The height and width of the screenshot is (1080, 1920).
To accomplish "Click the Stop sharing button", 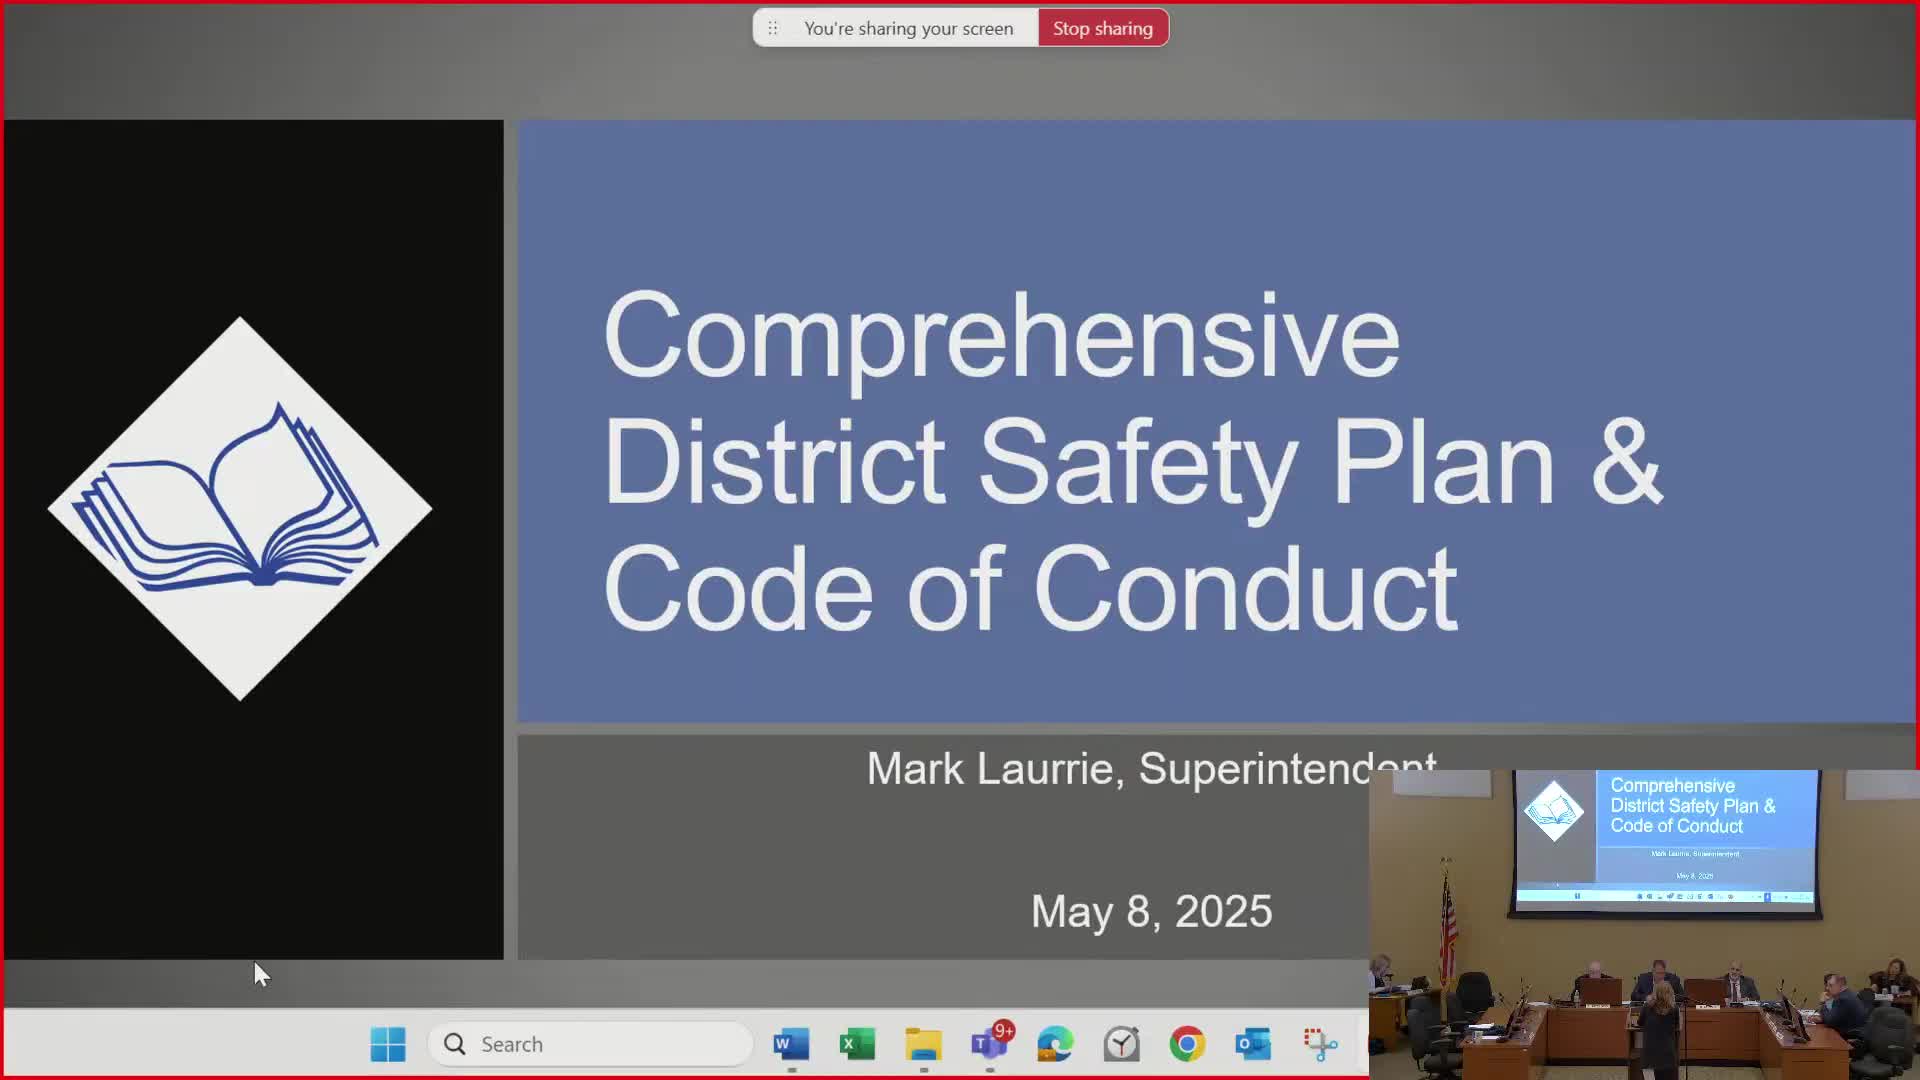I will (1102, 28).
